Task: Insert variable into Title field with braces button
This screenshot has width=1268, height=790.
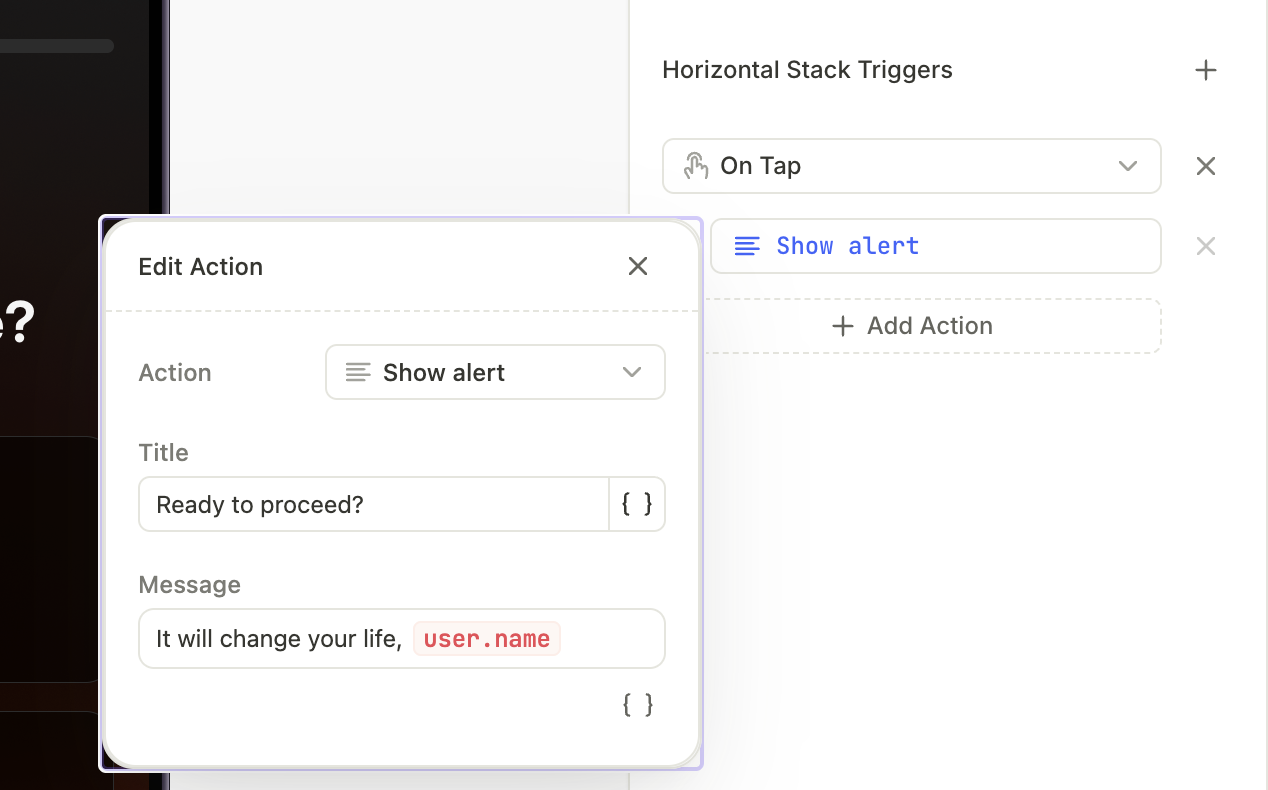Action: (x=637, y=504)
